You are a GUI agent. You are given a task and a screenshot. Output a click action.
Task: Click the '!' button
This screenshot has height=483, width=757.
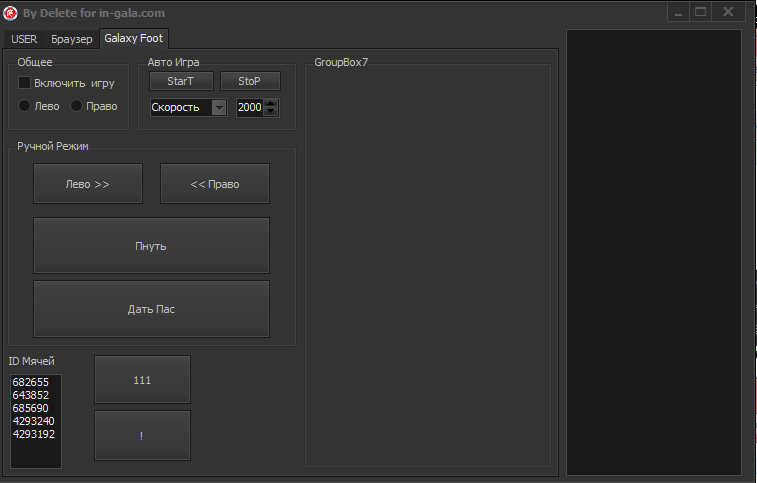click(x=142, y=436)
